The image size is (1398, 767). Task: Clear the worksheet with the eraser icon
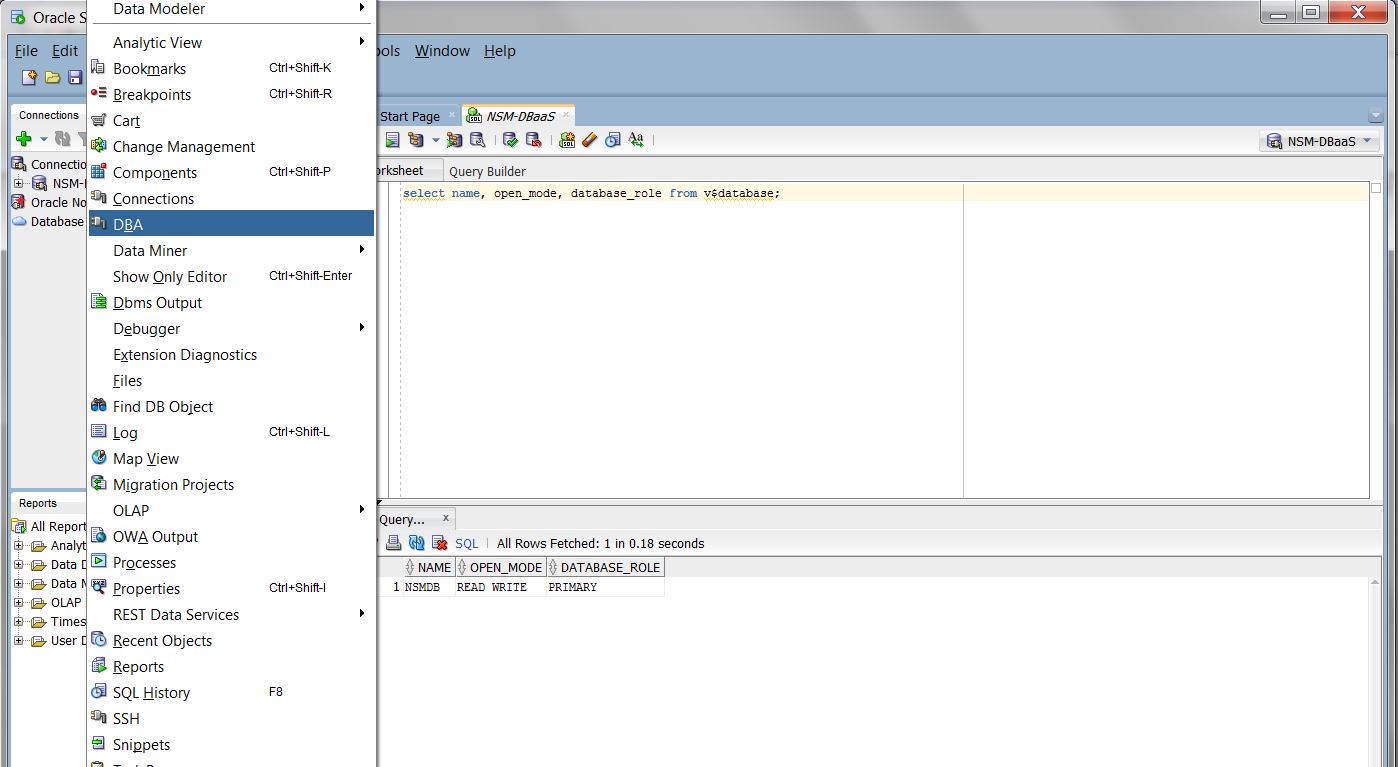(588, 139)
